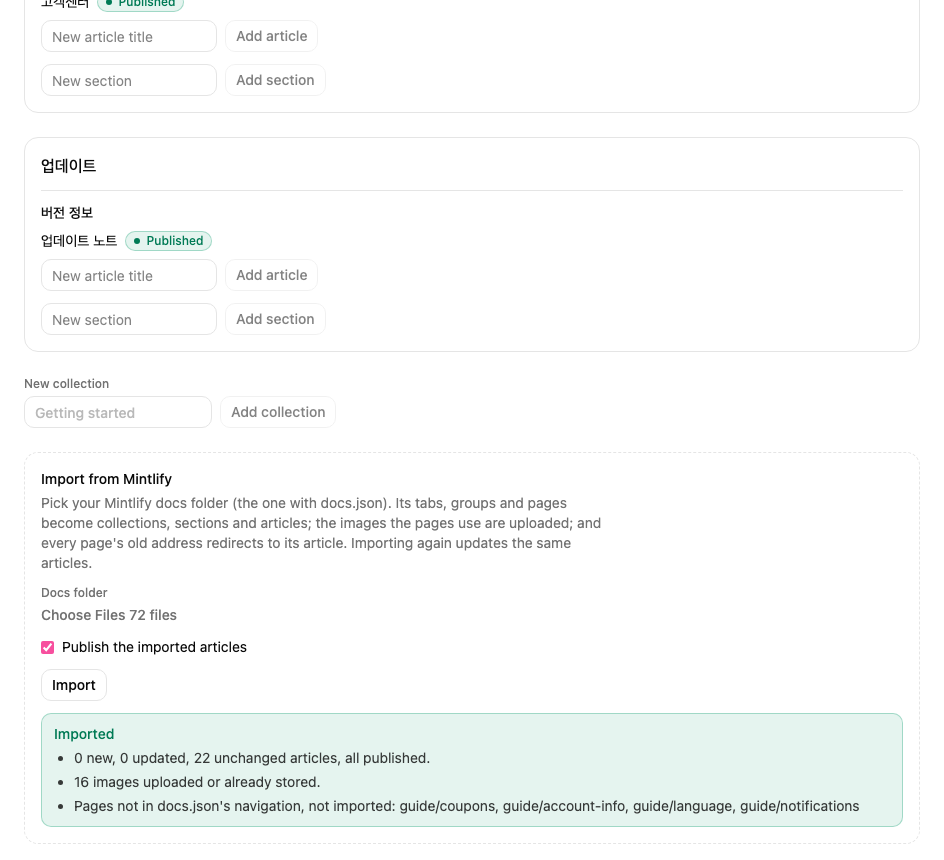Screen dimensions: 944x860
Task: Select the 업데이트 collection heading
Action: click(69, 166)
